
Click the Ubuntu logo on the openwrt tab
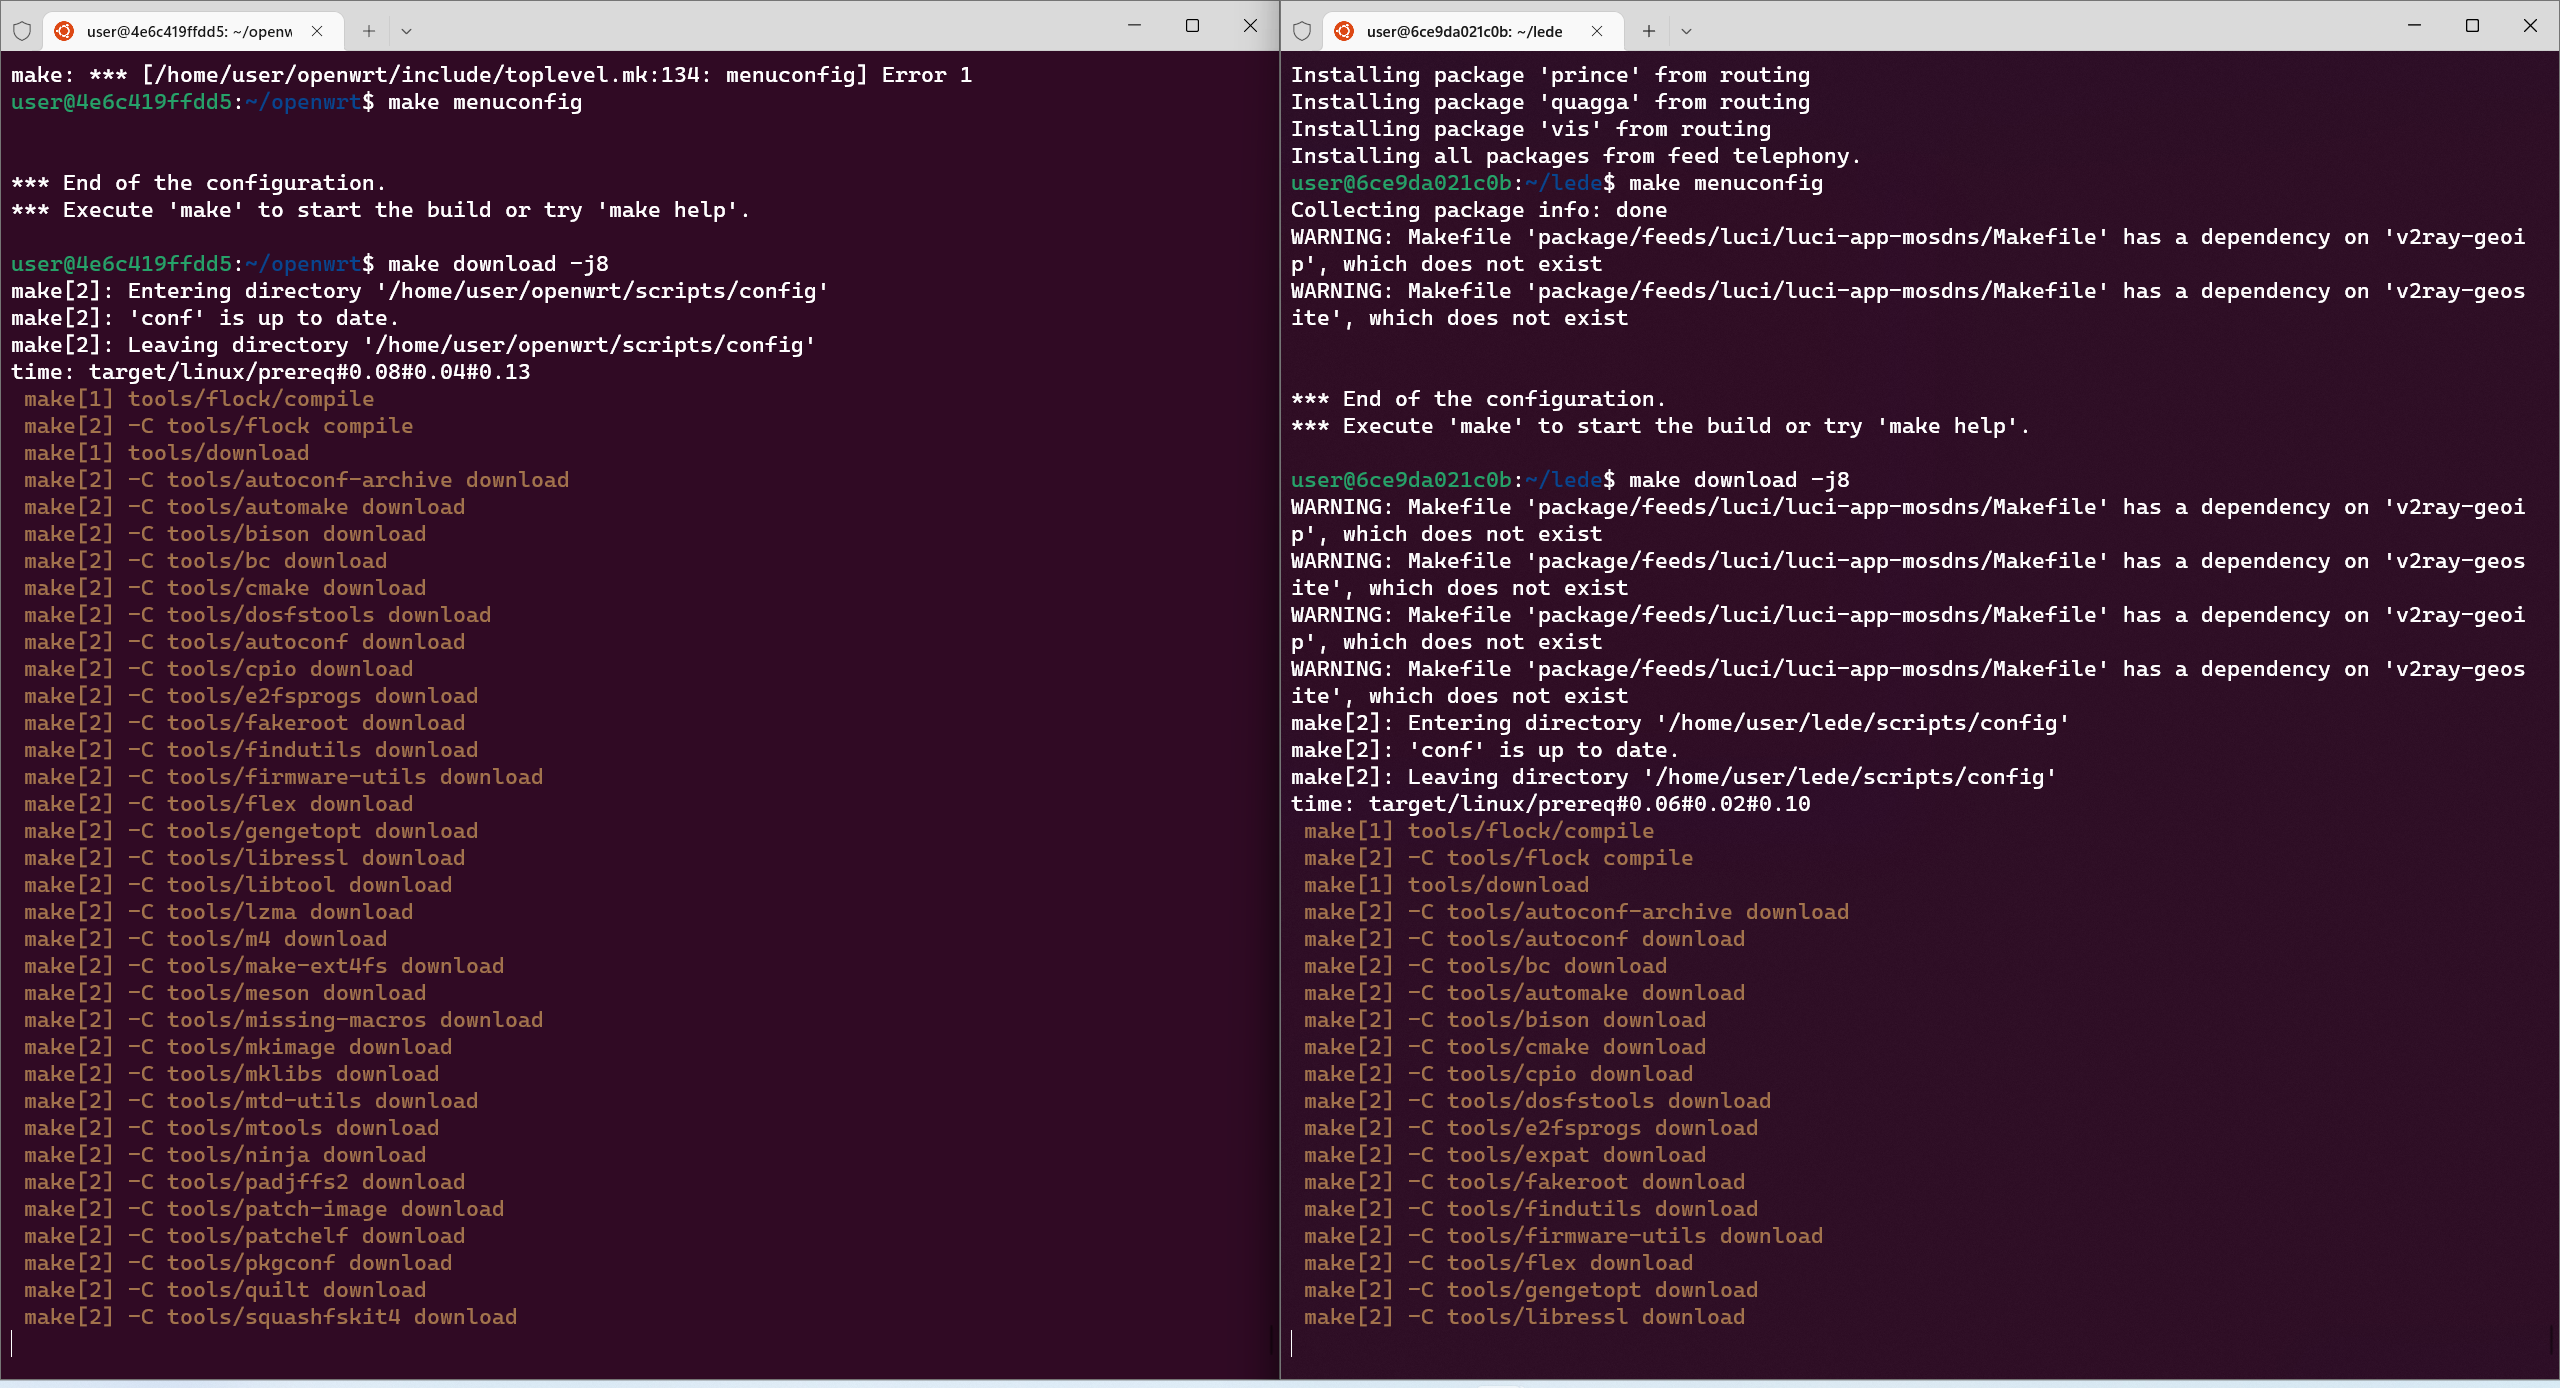coord(64,31)
